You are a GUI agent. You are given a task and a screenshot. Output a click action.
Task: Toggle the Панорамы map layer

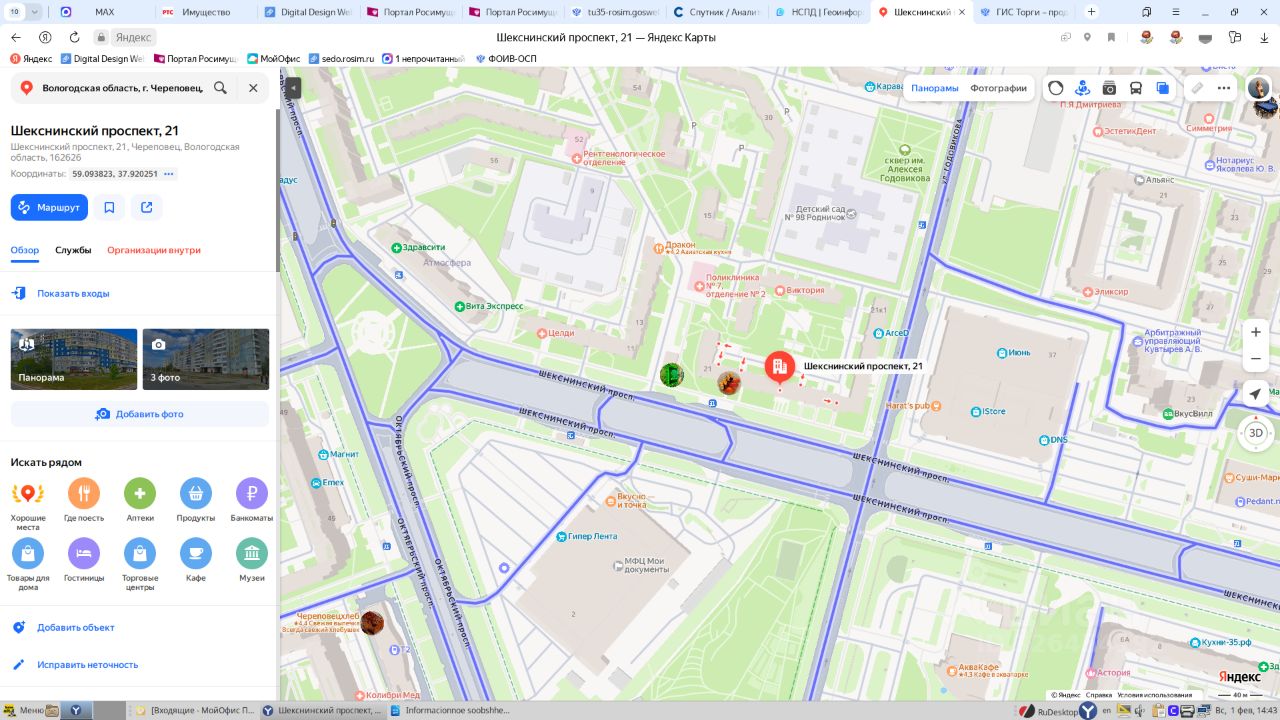[x=935, y=88]
